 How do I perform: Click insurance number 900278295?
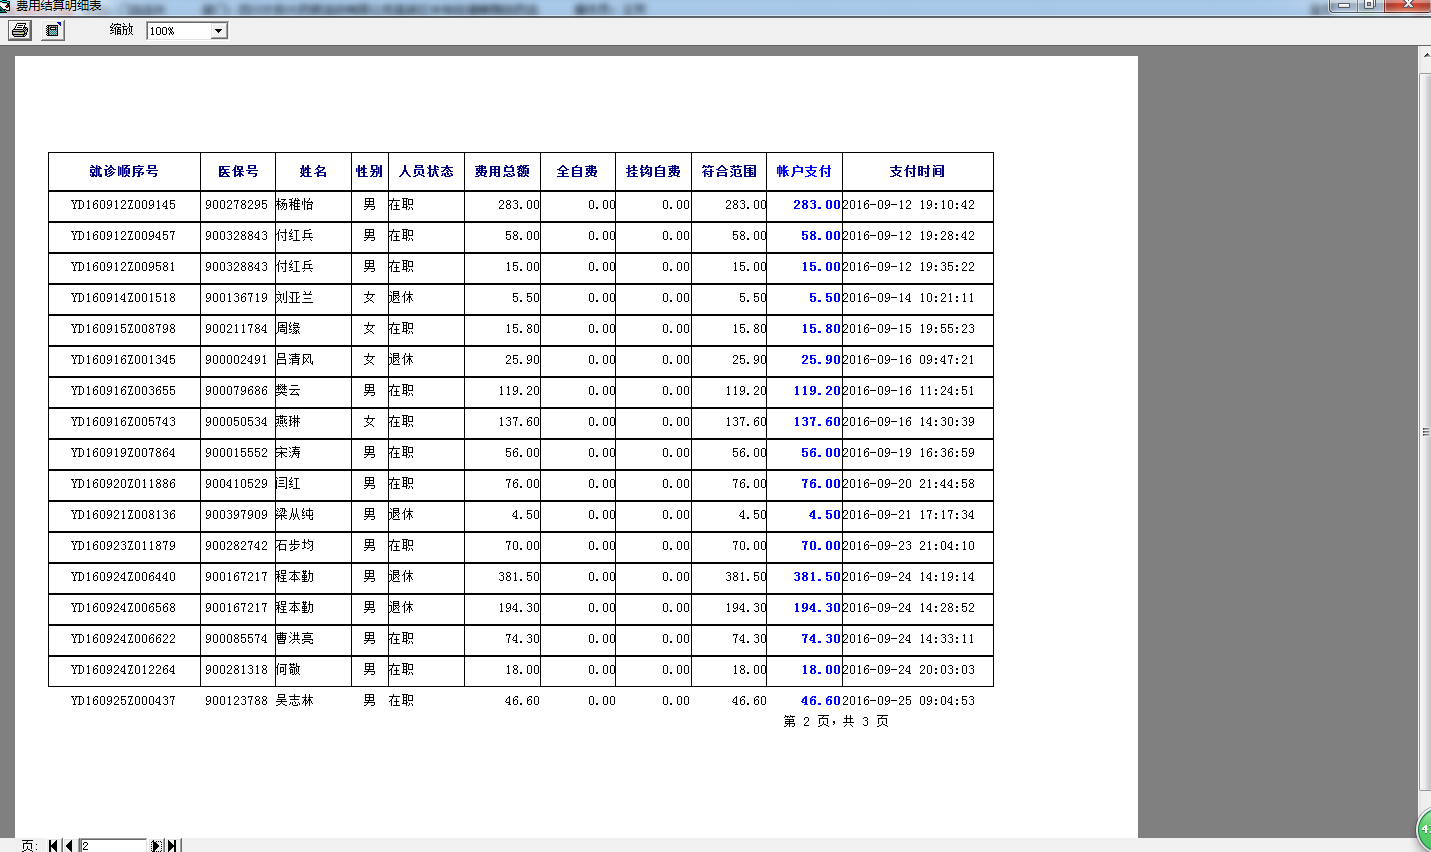tap(237, 205)
